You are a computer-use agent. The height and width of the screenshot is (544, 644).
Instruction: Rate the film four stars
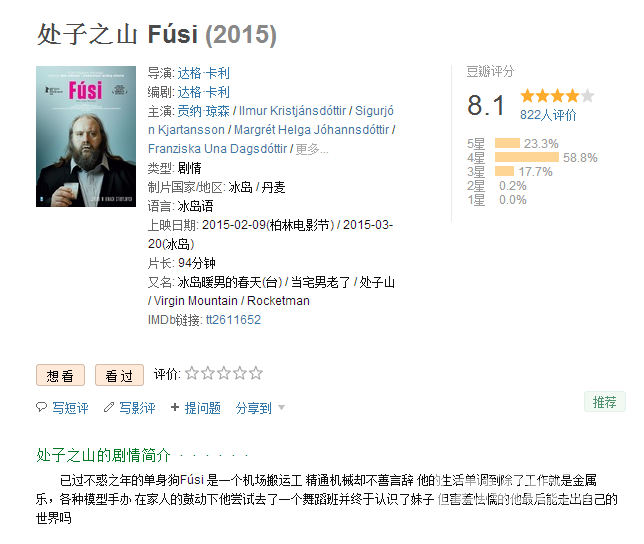click(x=240, y=373)
